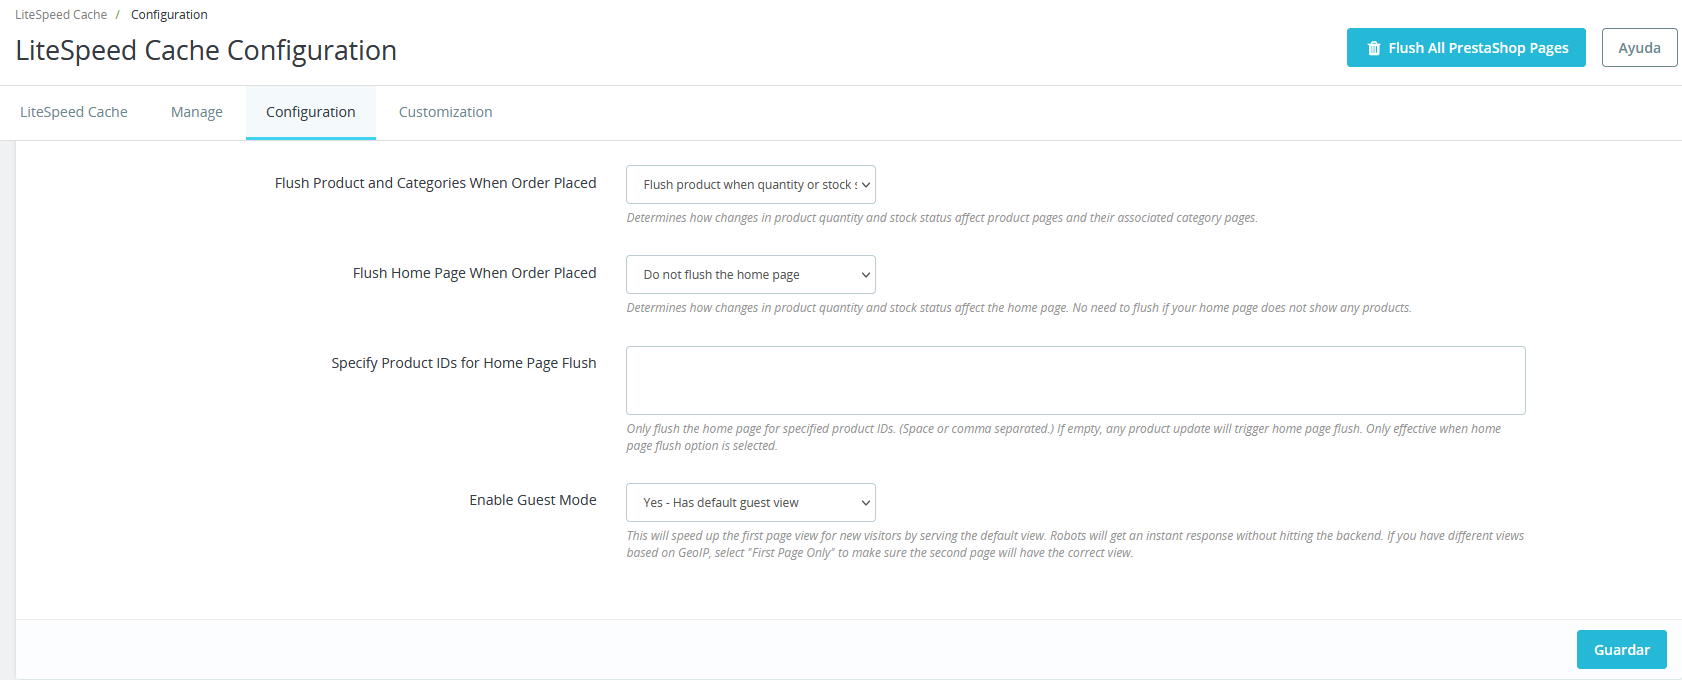1682x680 pixels.
Task: Click the Configuration breadcrumb text
Action: [169, 15]
